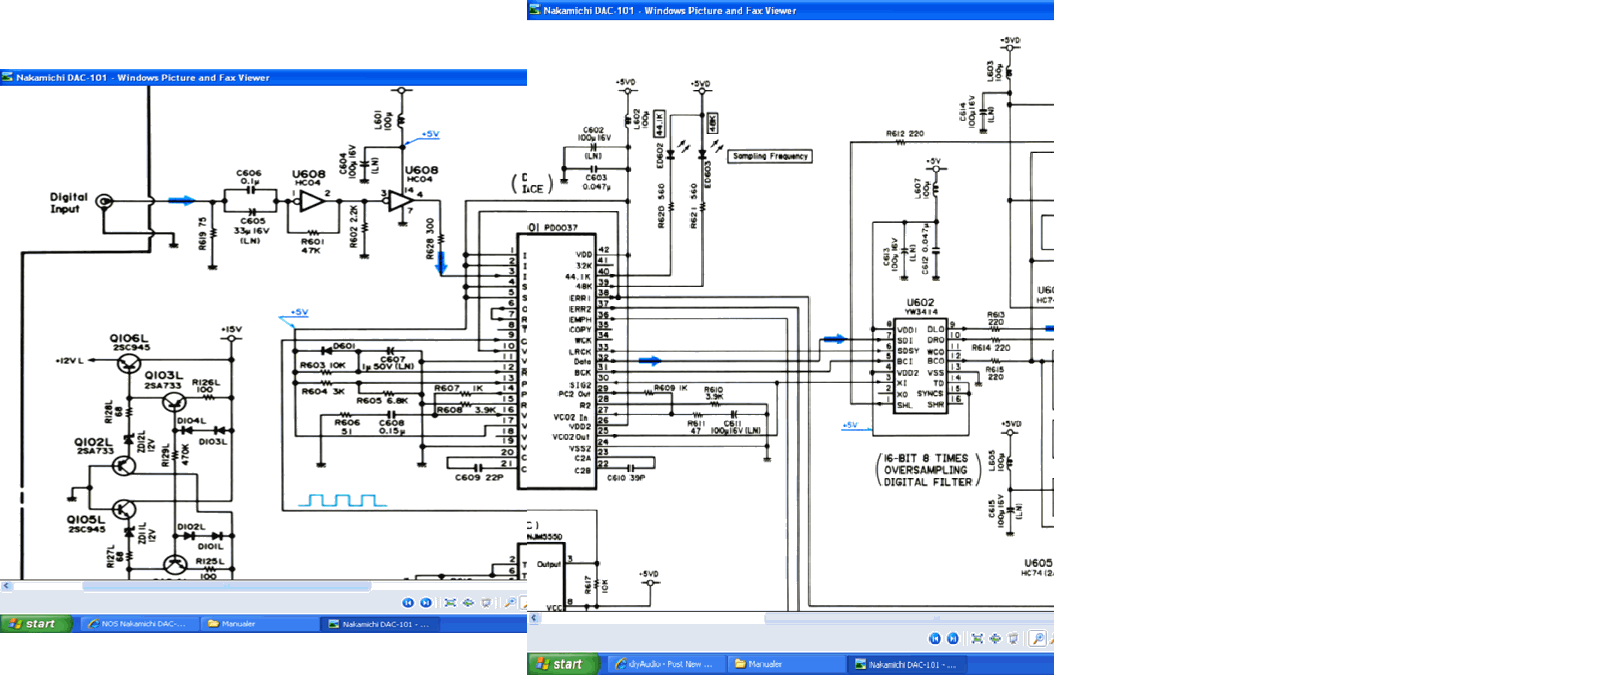Click the 'U602' chip label
This screenshot has width=1607, height=675.
920,302
